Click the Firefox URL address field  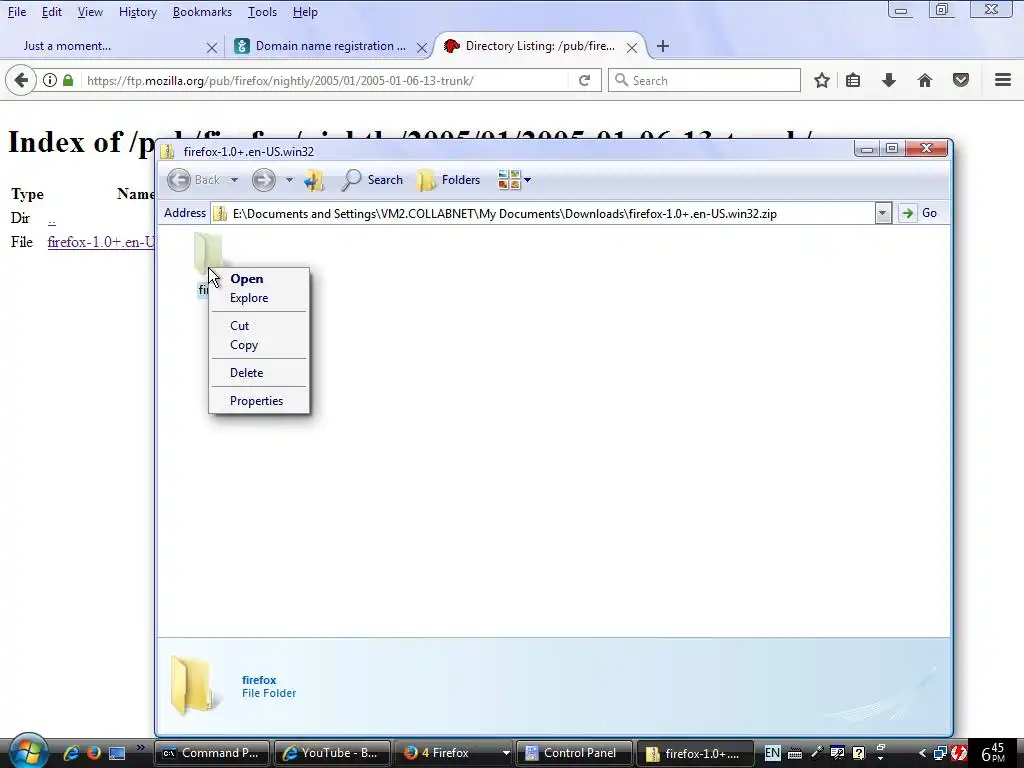click(x=324, y=80)
